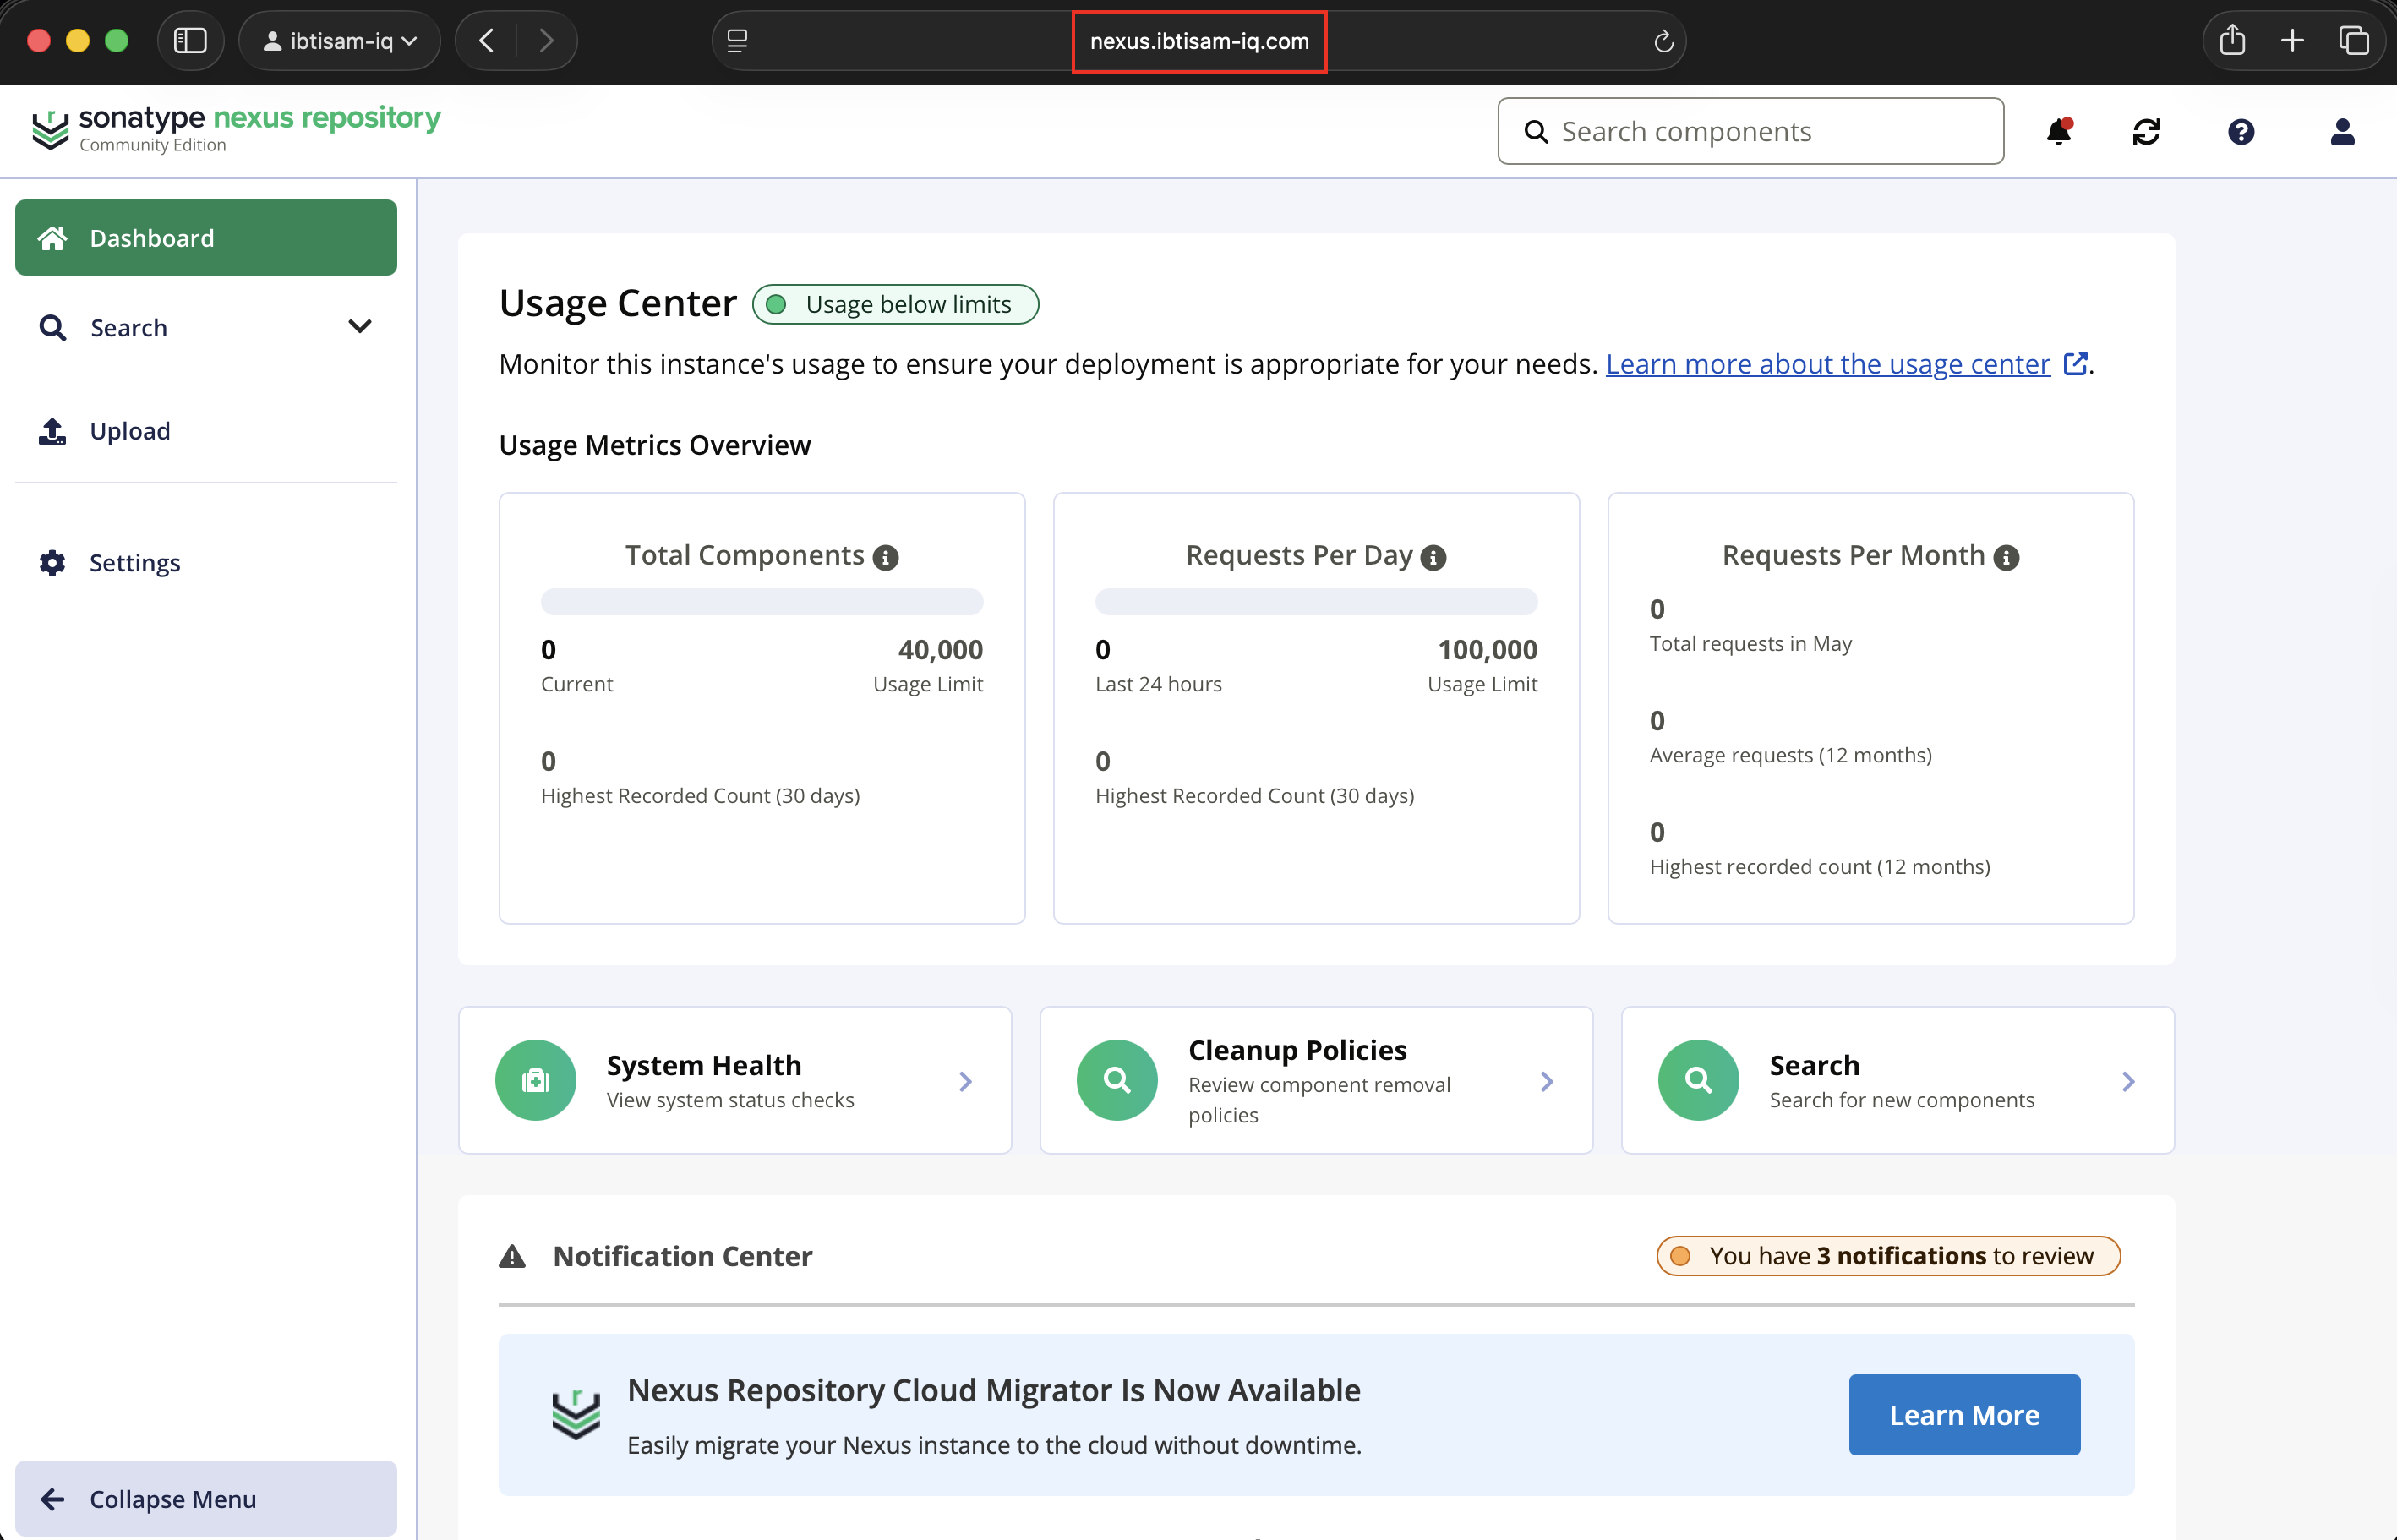This screenshot has height=1540, width=2397.
Task: Click Average requests (12 months) text
Action: click(x=1790, y=755)
